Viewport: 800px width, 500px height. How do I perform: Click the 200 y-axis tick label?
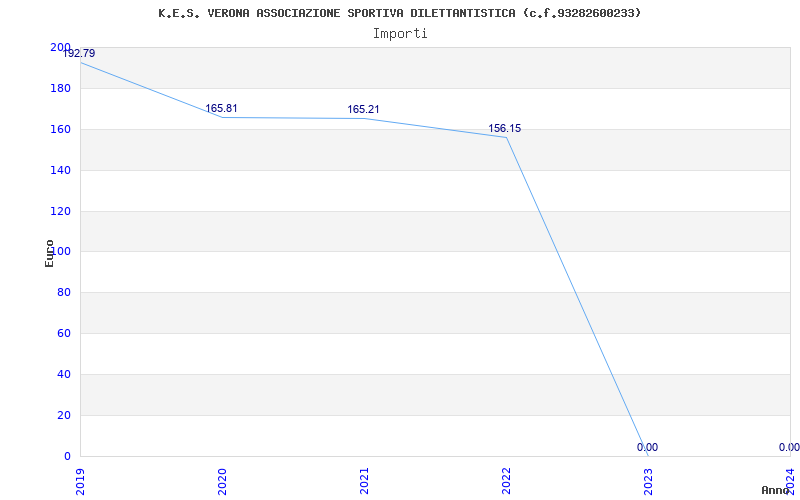(x=60, y=47)
